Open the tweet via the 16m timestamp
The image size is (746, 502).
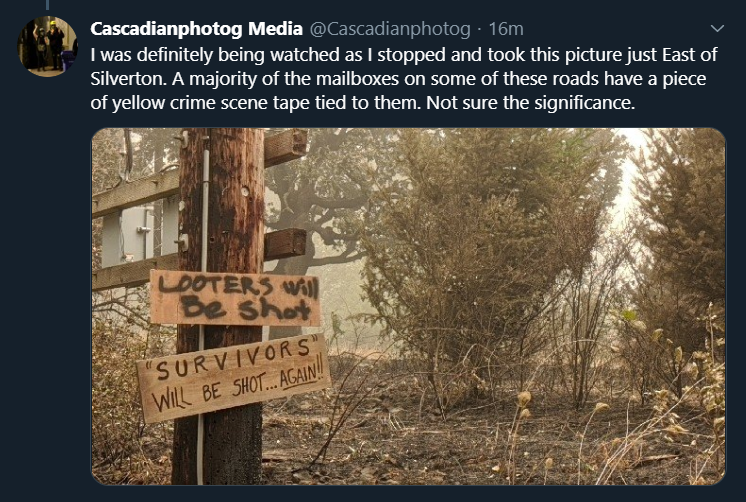click(506, 29)
